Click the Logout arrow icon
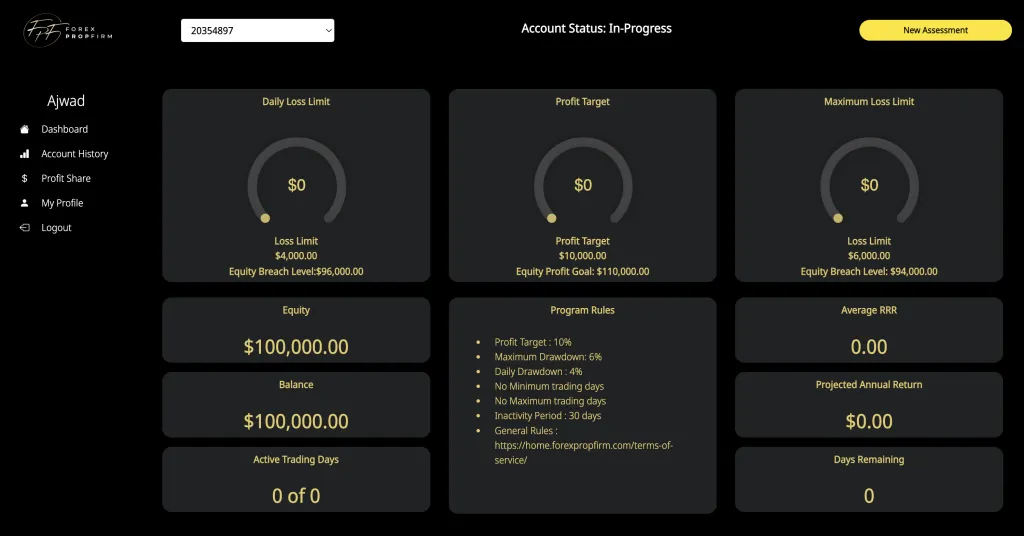The height and width of the screenshot is (536, 1024). (x=25, y=228)
